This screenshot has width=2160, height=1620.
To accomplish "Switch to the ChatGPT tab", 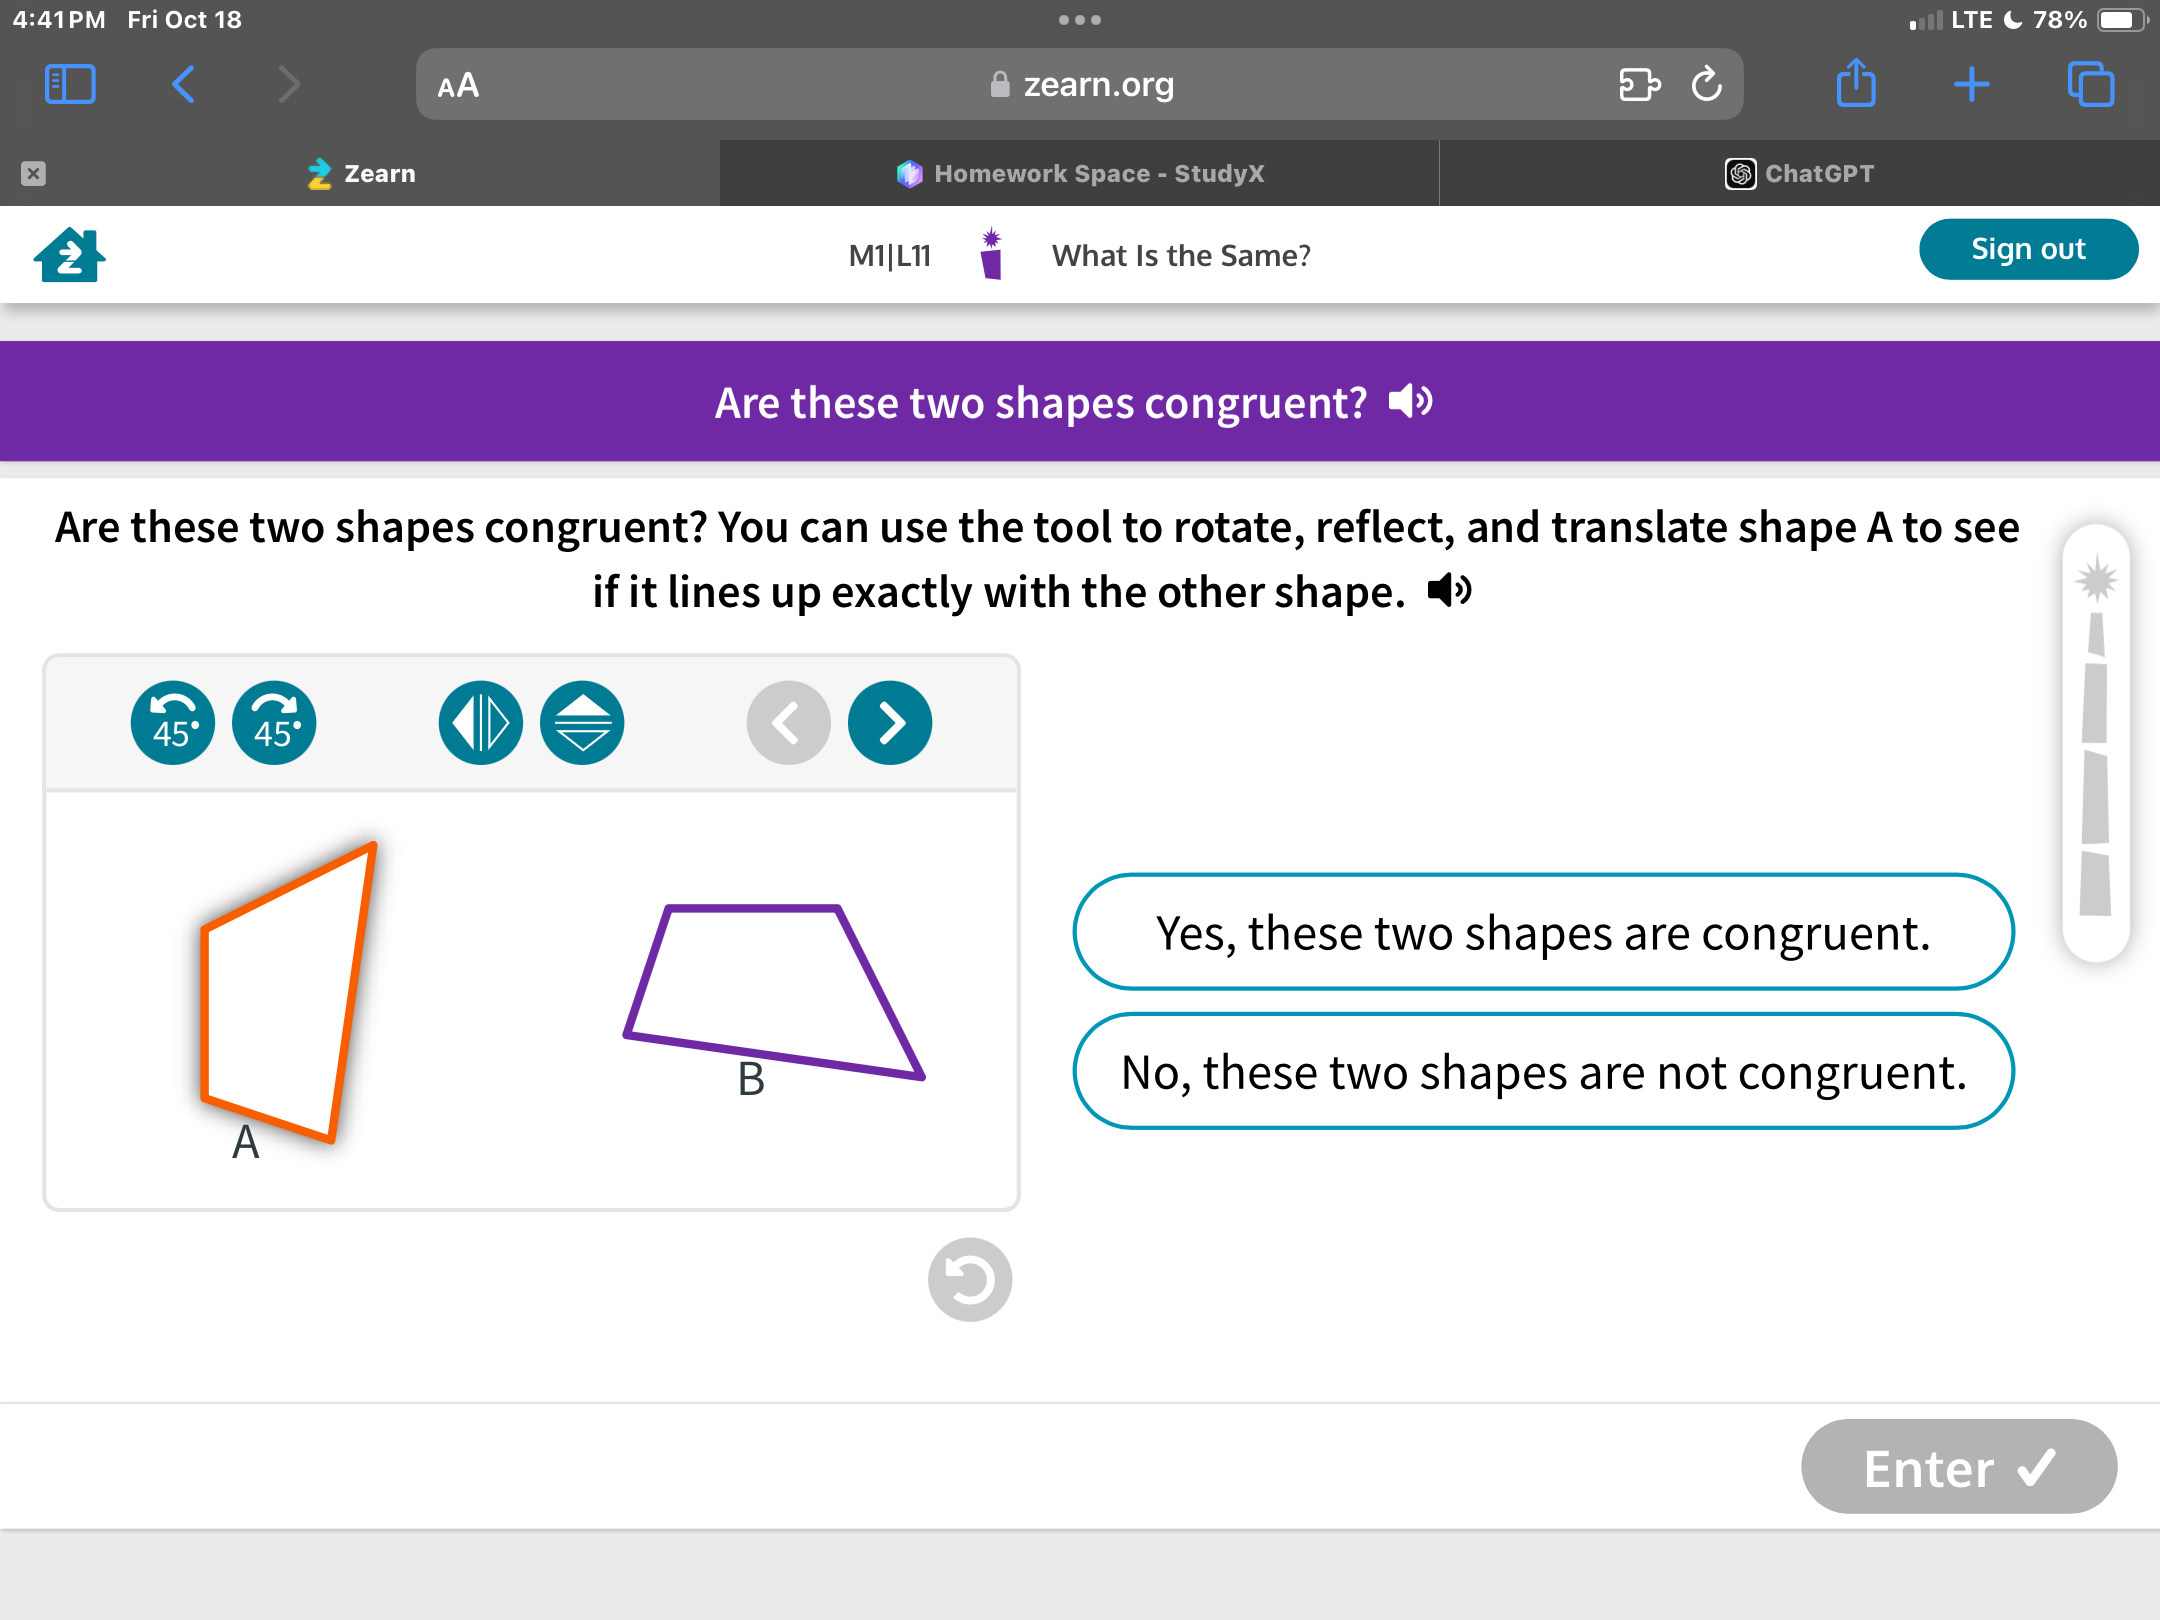I will tap(1800, 173).
